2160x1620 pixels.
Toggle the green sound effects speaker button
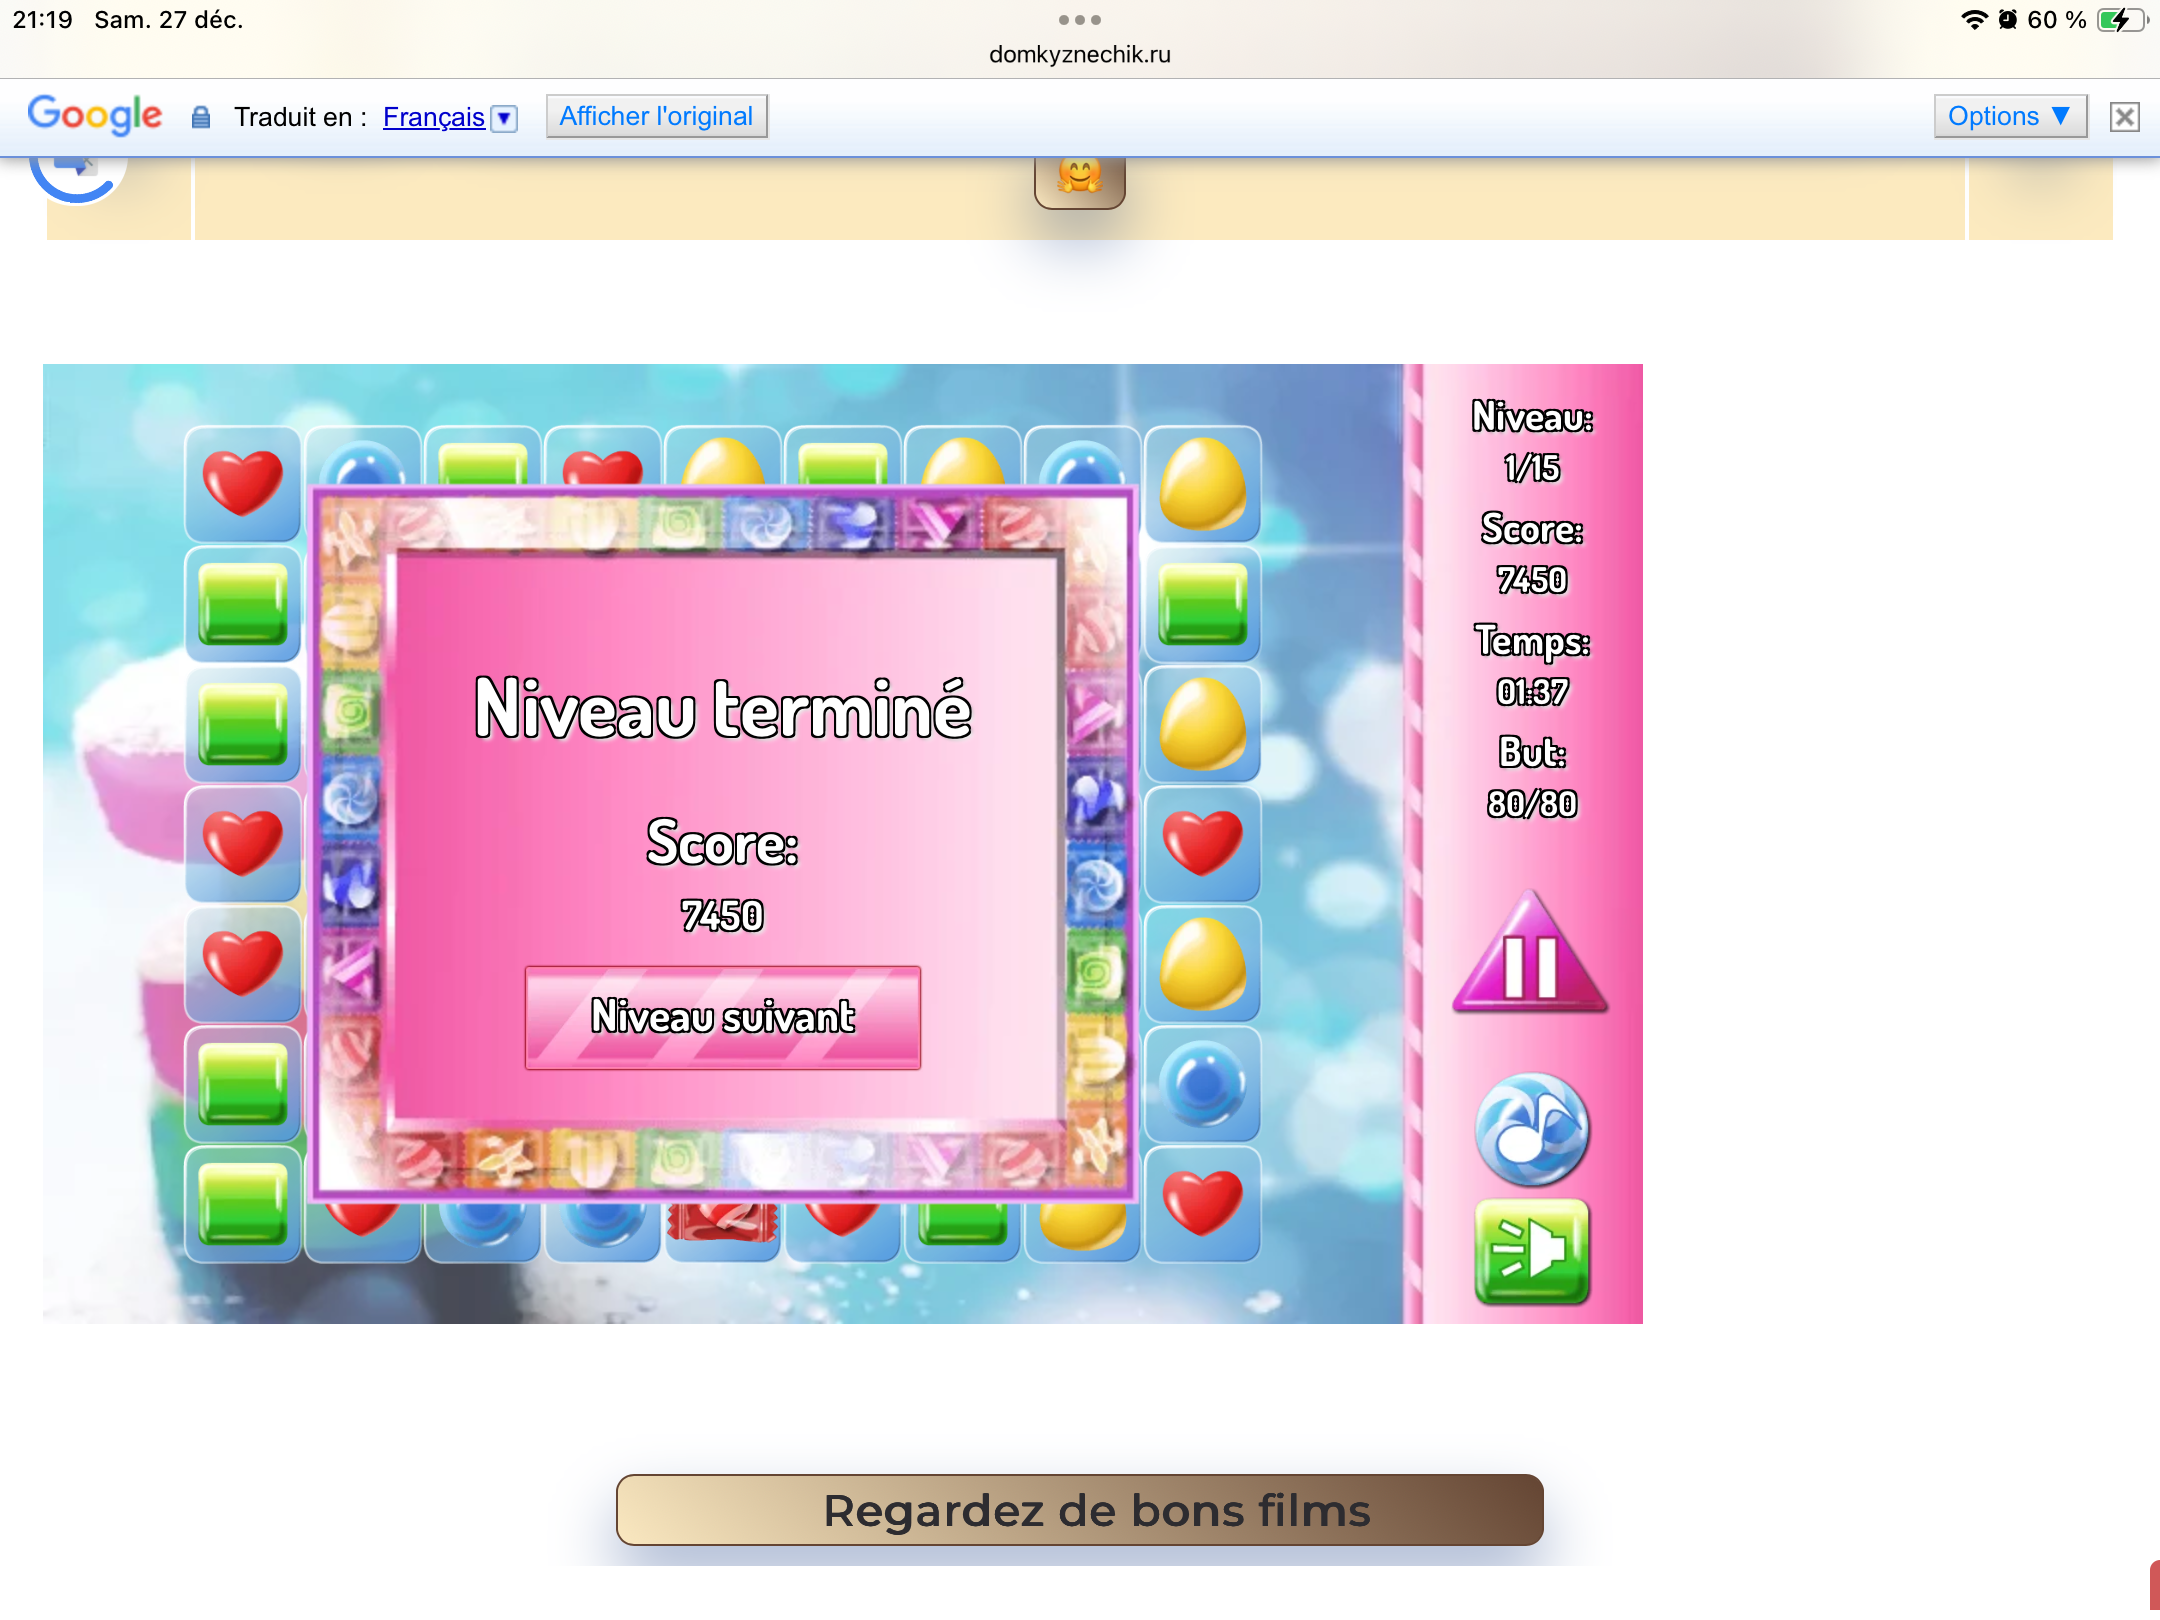[1531, 1251]
